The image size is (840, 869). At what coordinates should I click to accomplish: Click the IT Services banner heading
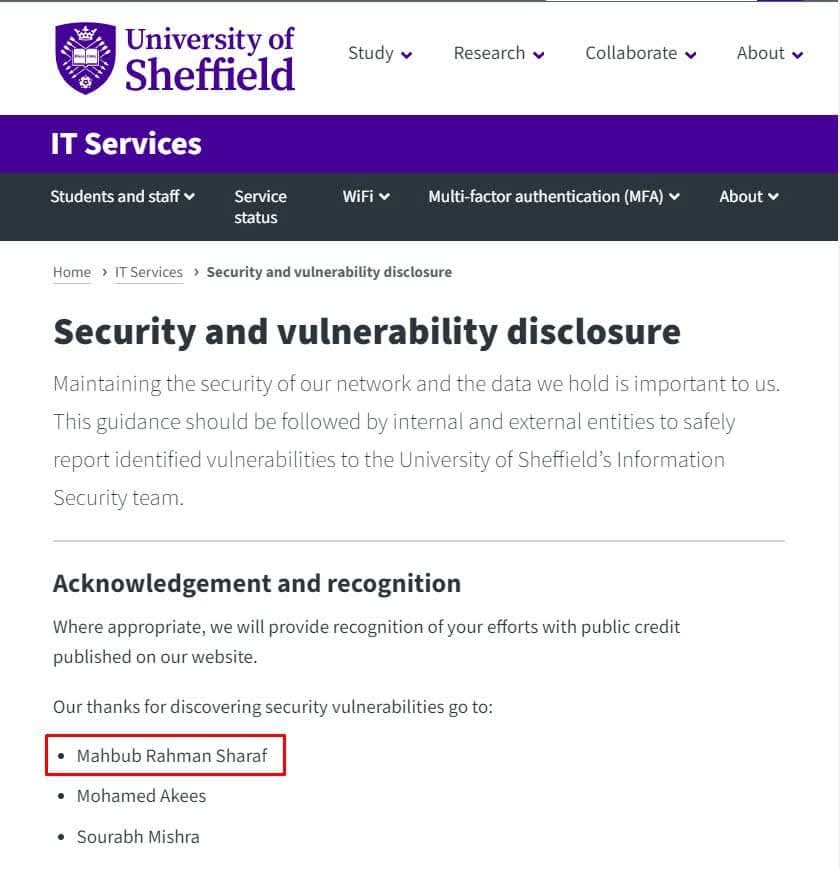pos(126,144)
